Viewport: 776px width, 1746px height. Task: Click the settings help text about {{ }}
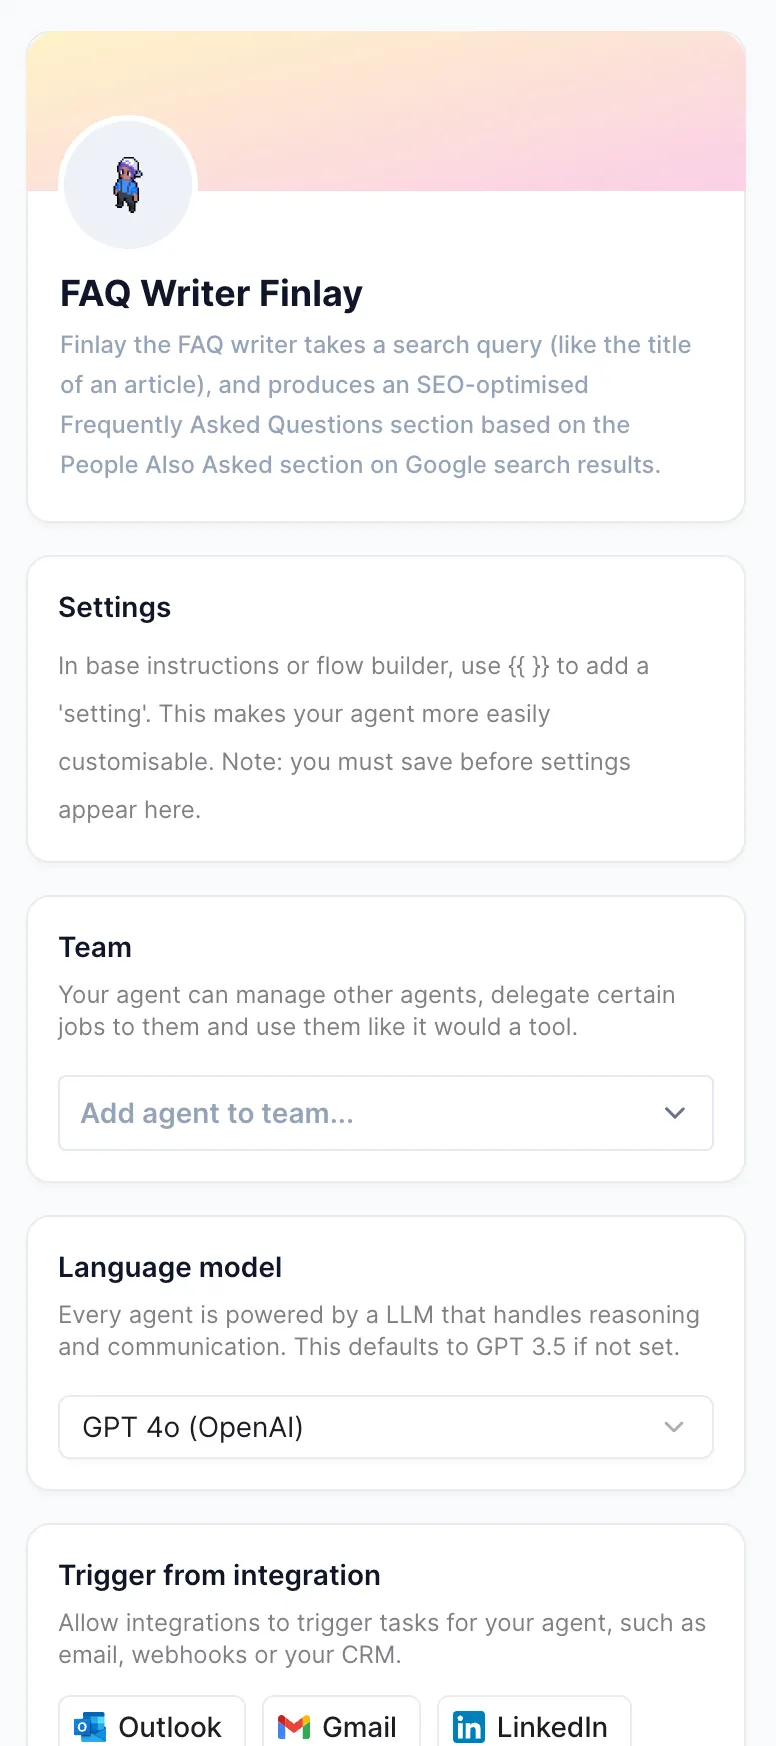point(353,737)
